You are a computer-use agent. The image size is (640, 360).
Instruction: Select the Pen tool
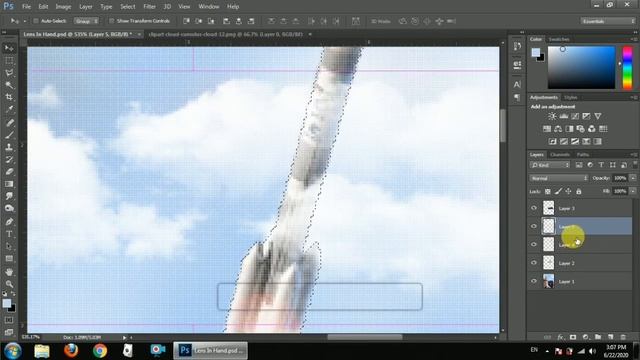[9, 222]
